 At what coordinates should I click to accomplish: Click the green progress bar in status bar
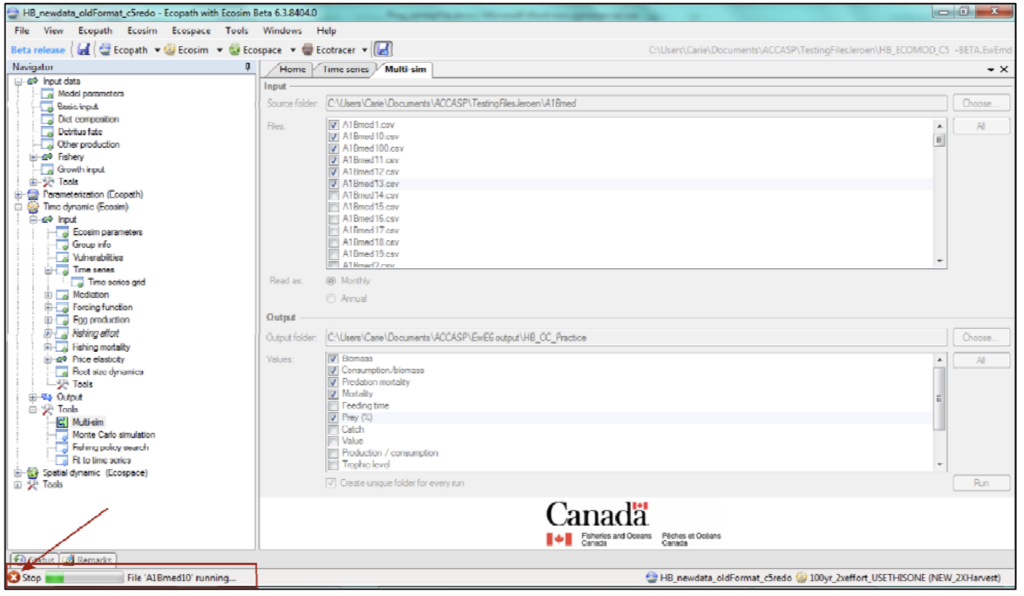[81, 578]
